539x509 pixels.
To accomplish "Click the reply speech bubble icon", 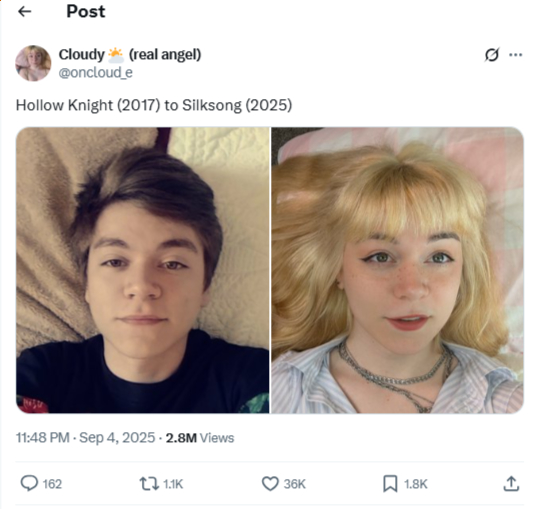I will [29, 484].
